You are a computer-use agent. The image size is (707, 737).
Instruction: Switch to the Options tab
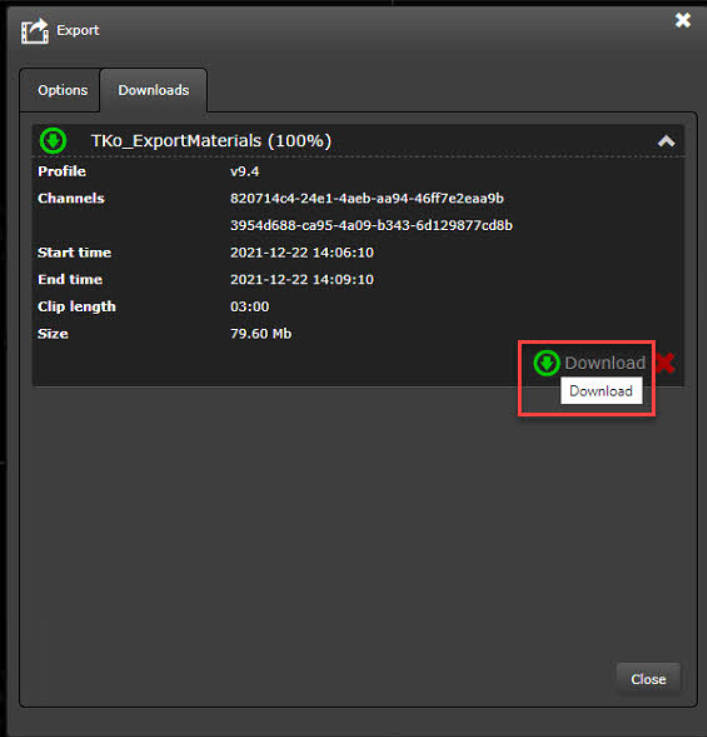click(62, 90)
